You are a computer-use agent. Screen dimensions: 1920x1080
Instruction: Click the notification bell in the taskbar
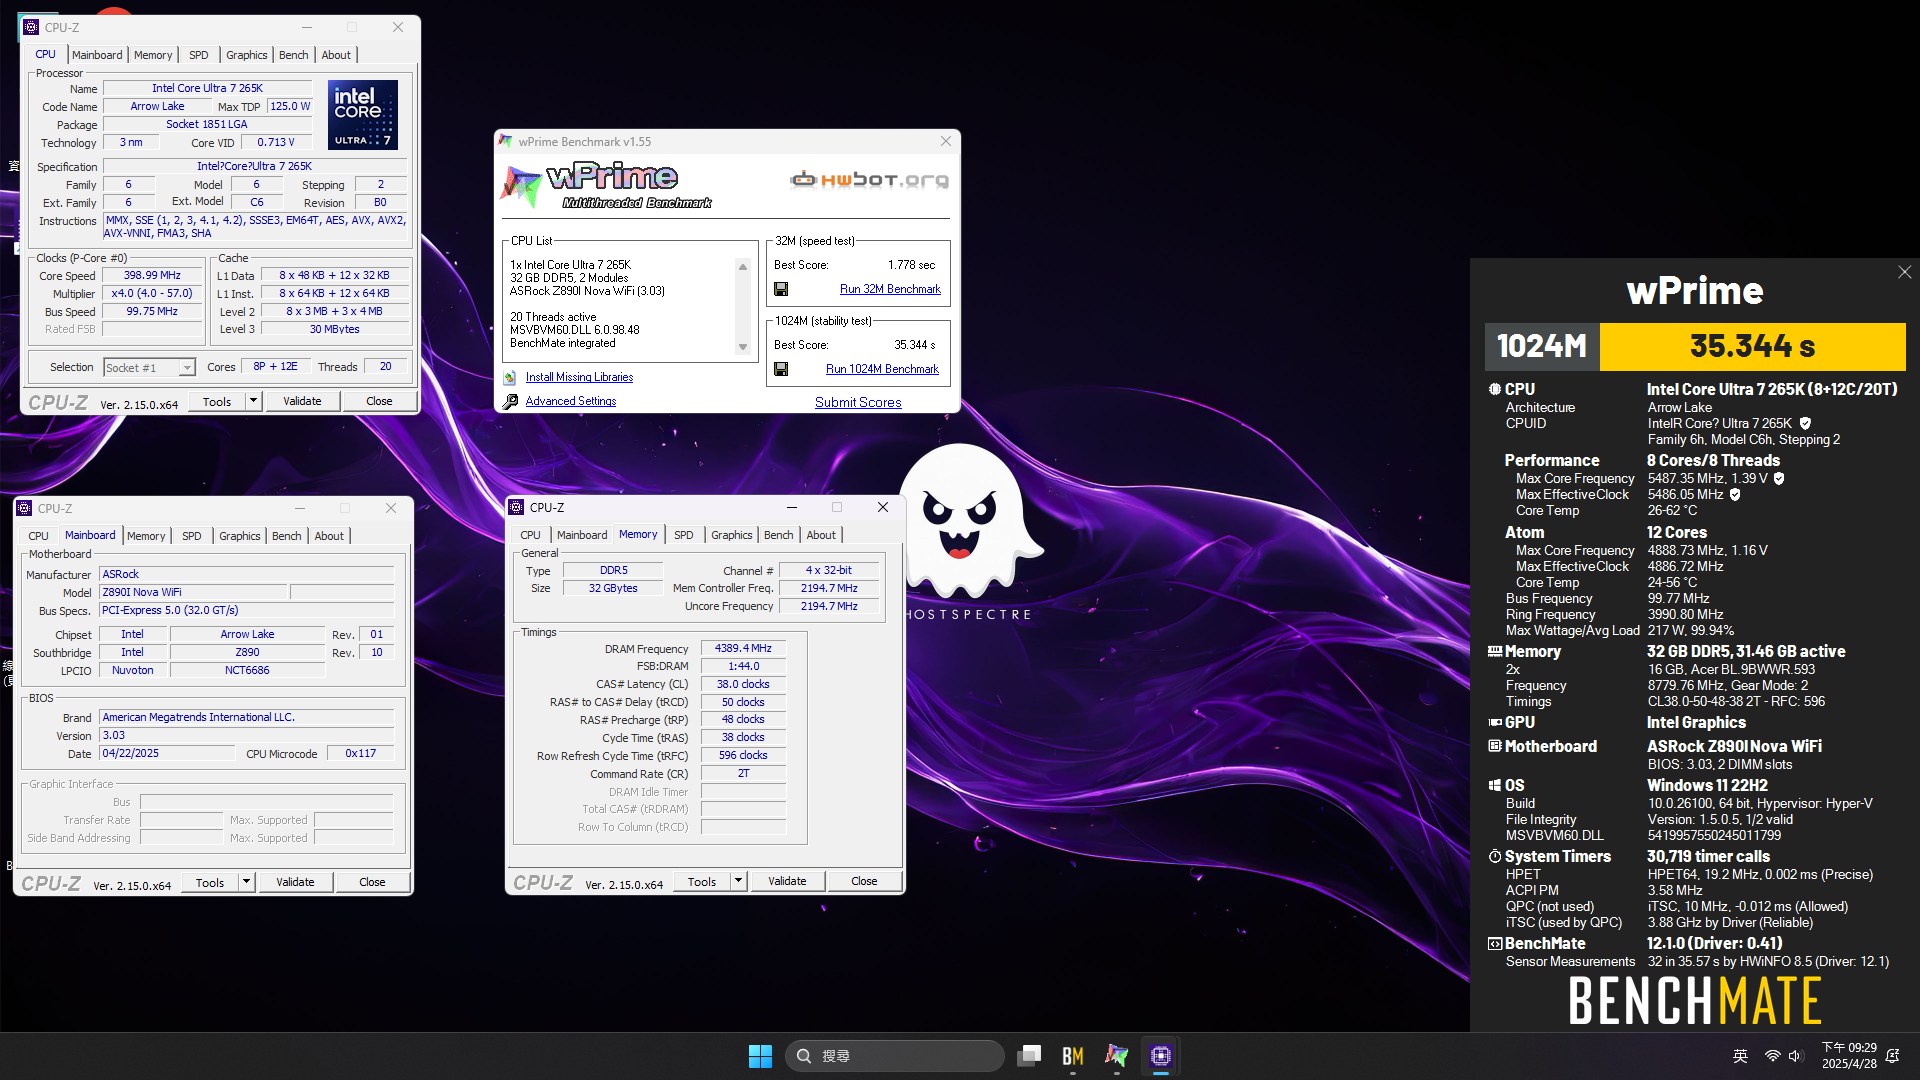click(x=1892, y=1056)
